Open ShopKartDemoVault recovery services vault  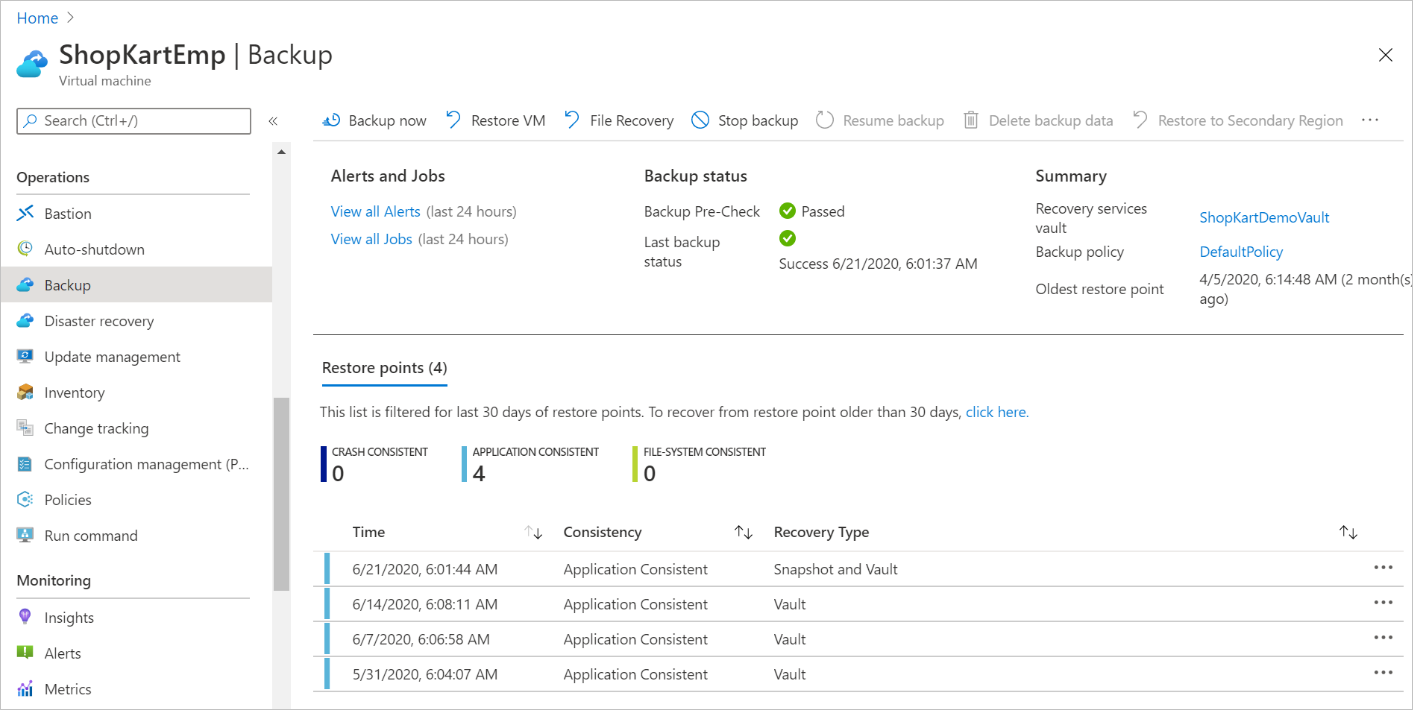[1264, 217]
